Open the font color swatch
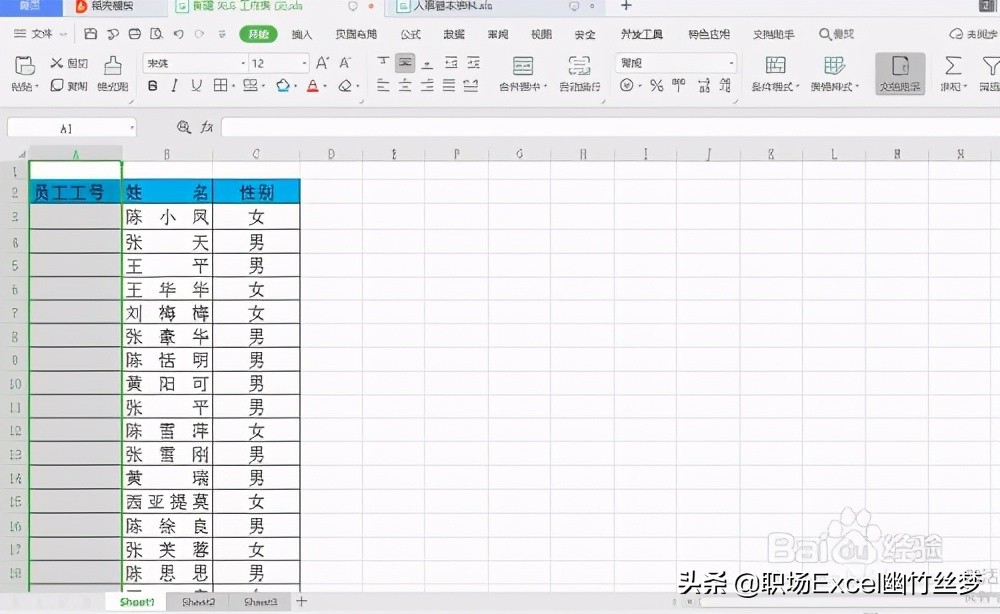The width and height of the screenshot is (1000, 614). point(313,87)
